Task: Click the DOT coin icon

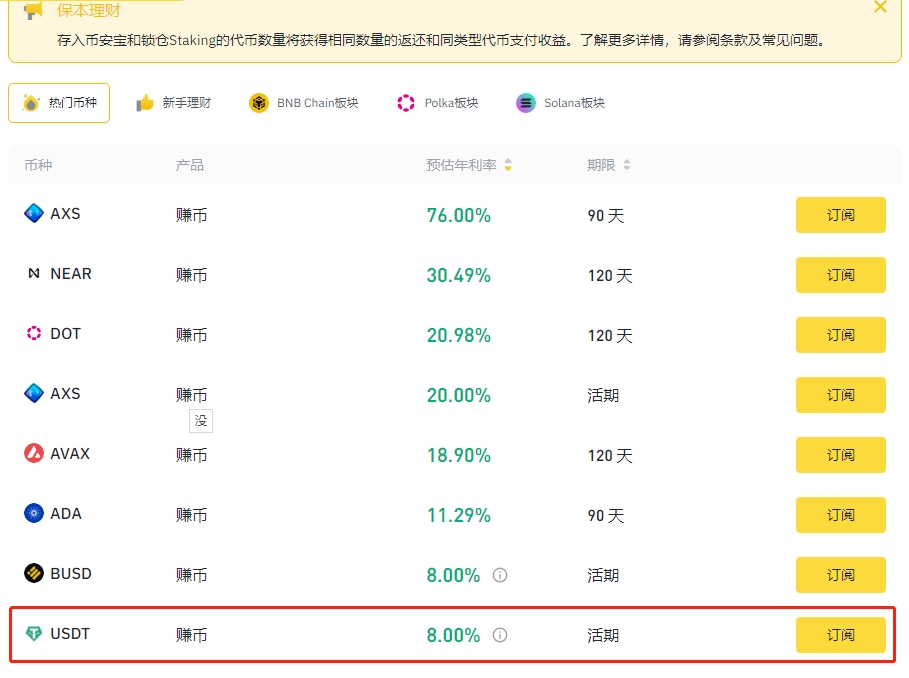Action: click(34, 334)
